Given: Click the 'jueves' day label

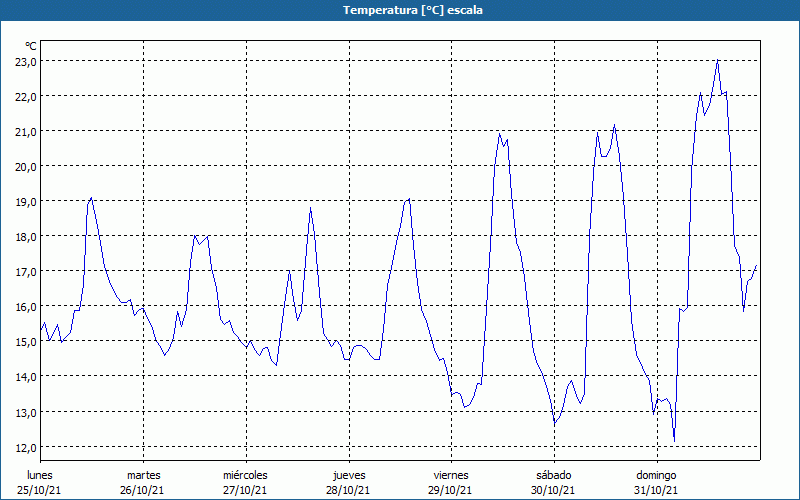Looking at the screenshot, I should (349, 476).
